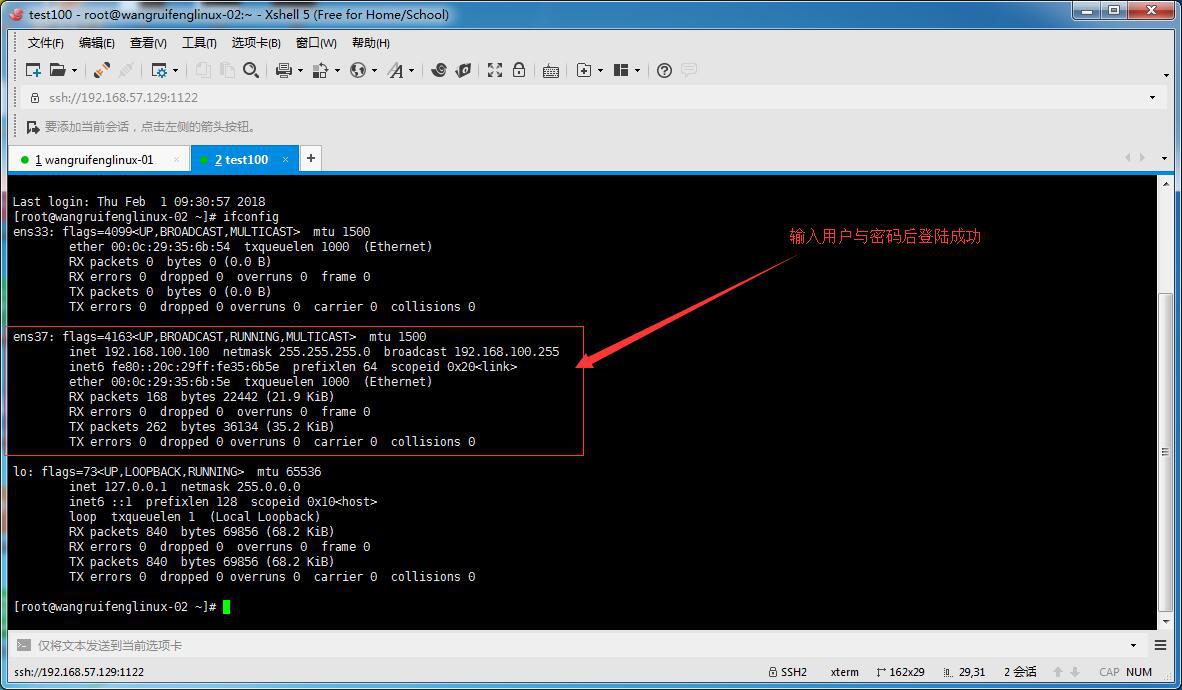Click the file transfer icon
This screenshot has height=690, width=1182.
pyautogui.click(x=320, y=70)
